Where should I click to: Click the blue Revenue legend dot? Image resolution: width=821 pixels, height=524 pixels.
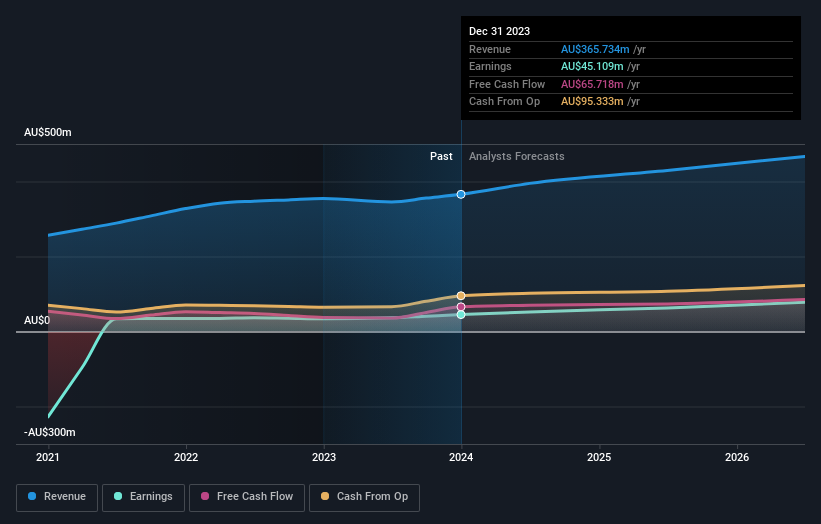[x=32, y=496]
